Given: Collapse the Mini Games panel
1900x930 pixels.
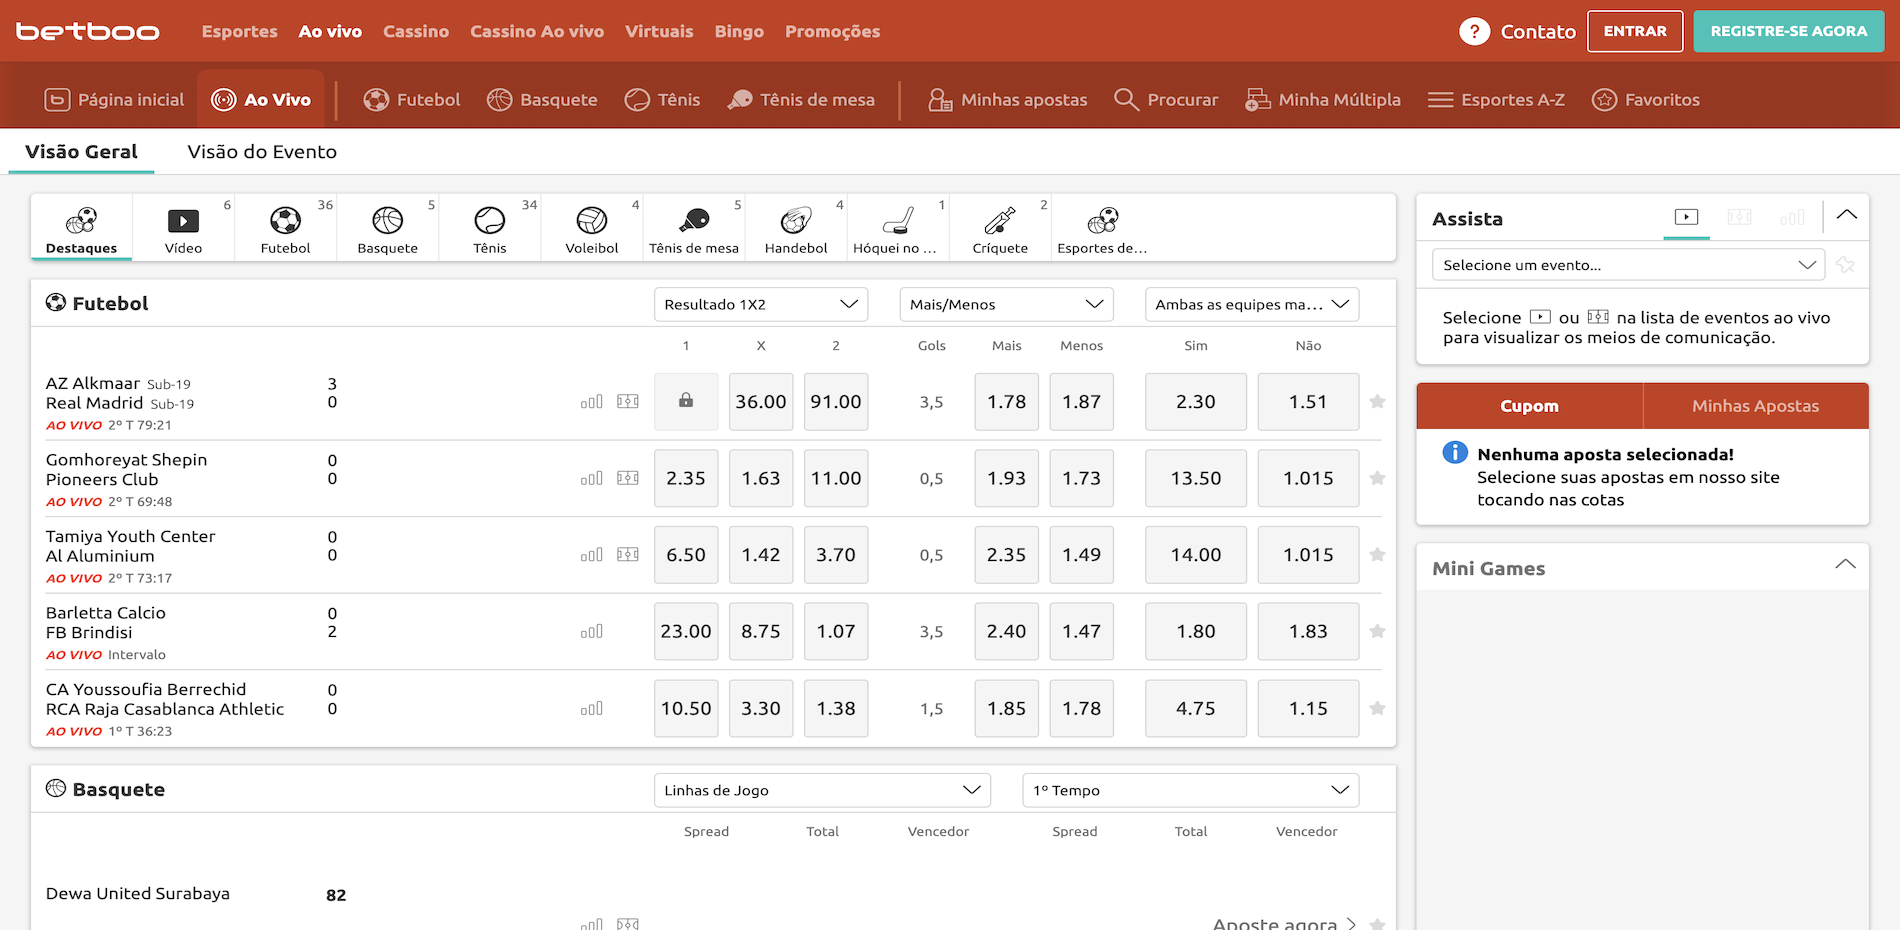Looking at the screenshot, I should pos(1845,565).
